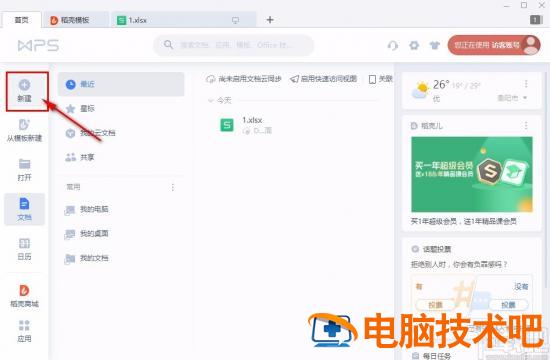
Task: Focus the search documents field
Action: [x=233, y=45]
